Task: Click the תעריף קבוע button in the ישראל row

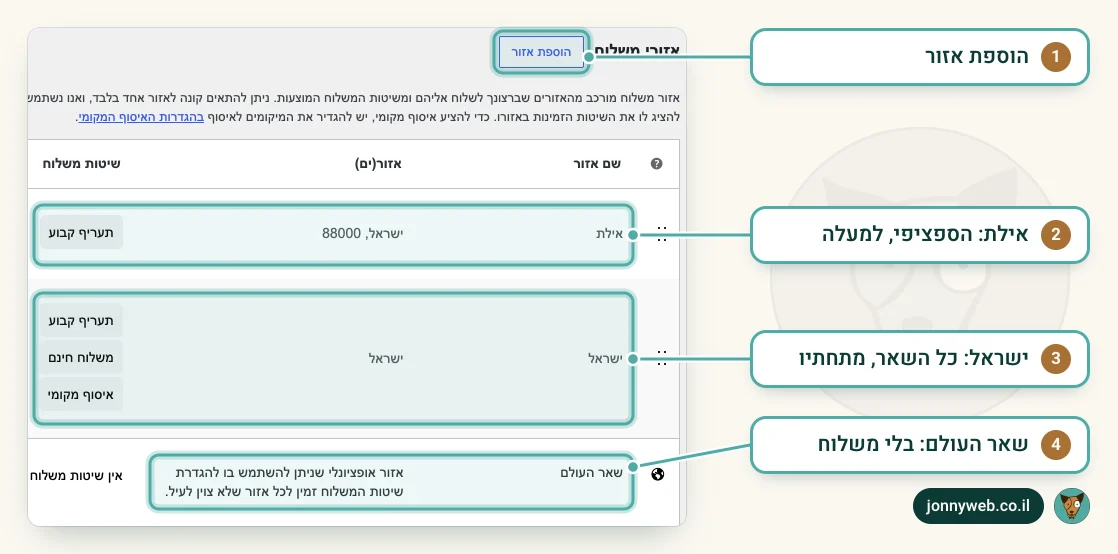Action: pos(81,321)
